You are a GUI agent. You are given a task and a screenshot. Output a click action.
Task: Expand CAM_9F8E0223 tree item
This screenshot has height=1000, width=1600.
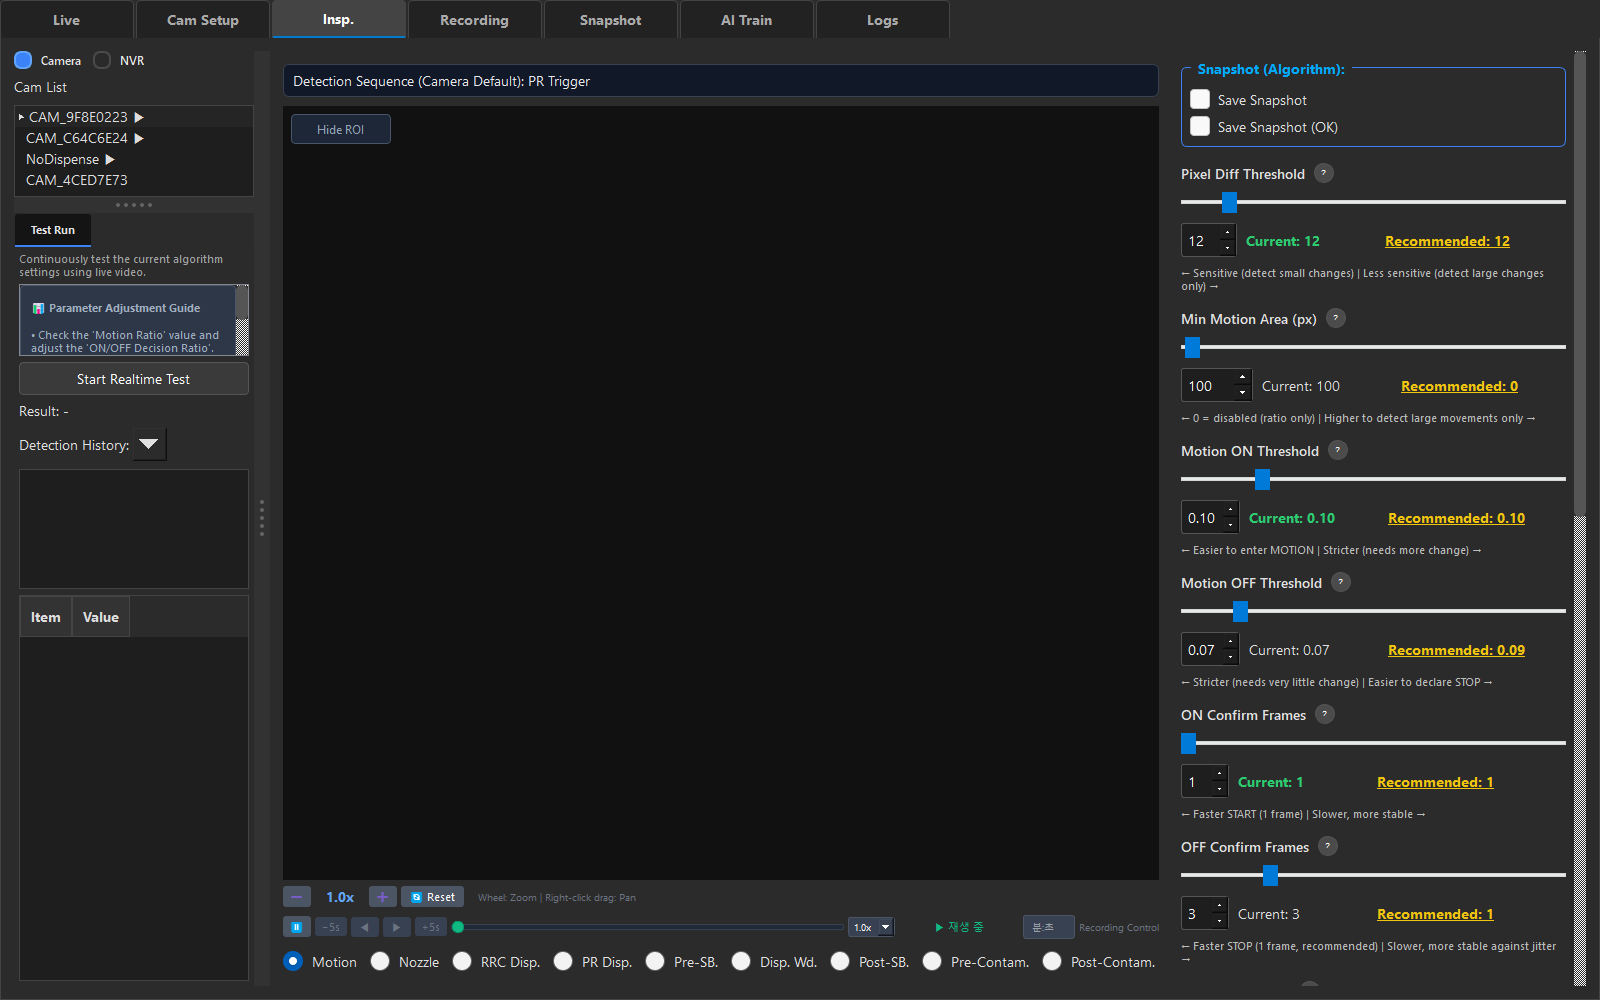click(x=21, y=117)
